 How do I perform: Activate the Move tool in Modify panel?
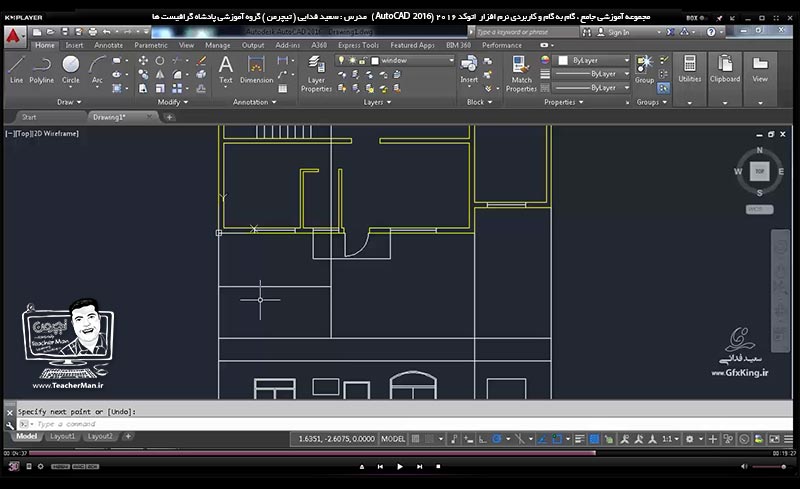click(143, 61)
